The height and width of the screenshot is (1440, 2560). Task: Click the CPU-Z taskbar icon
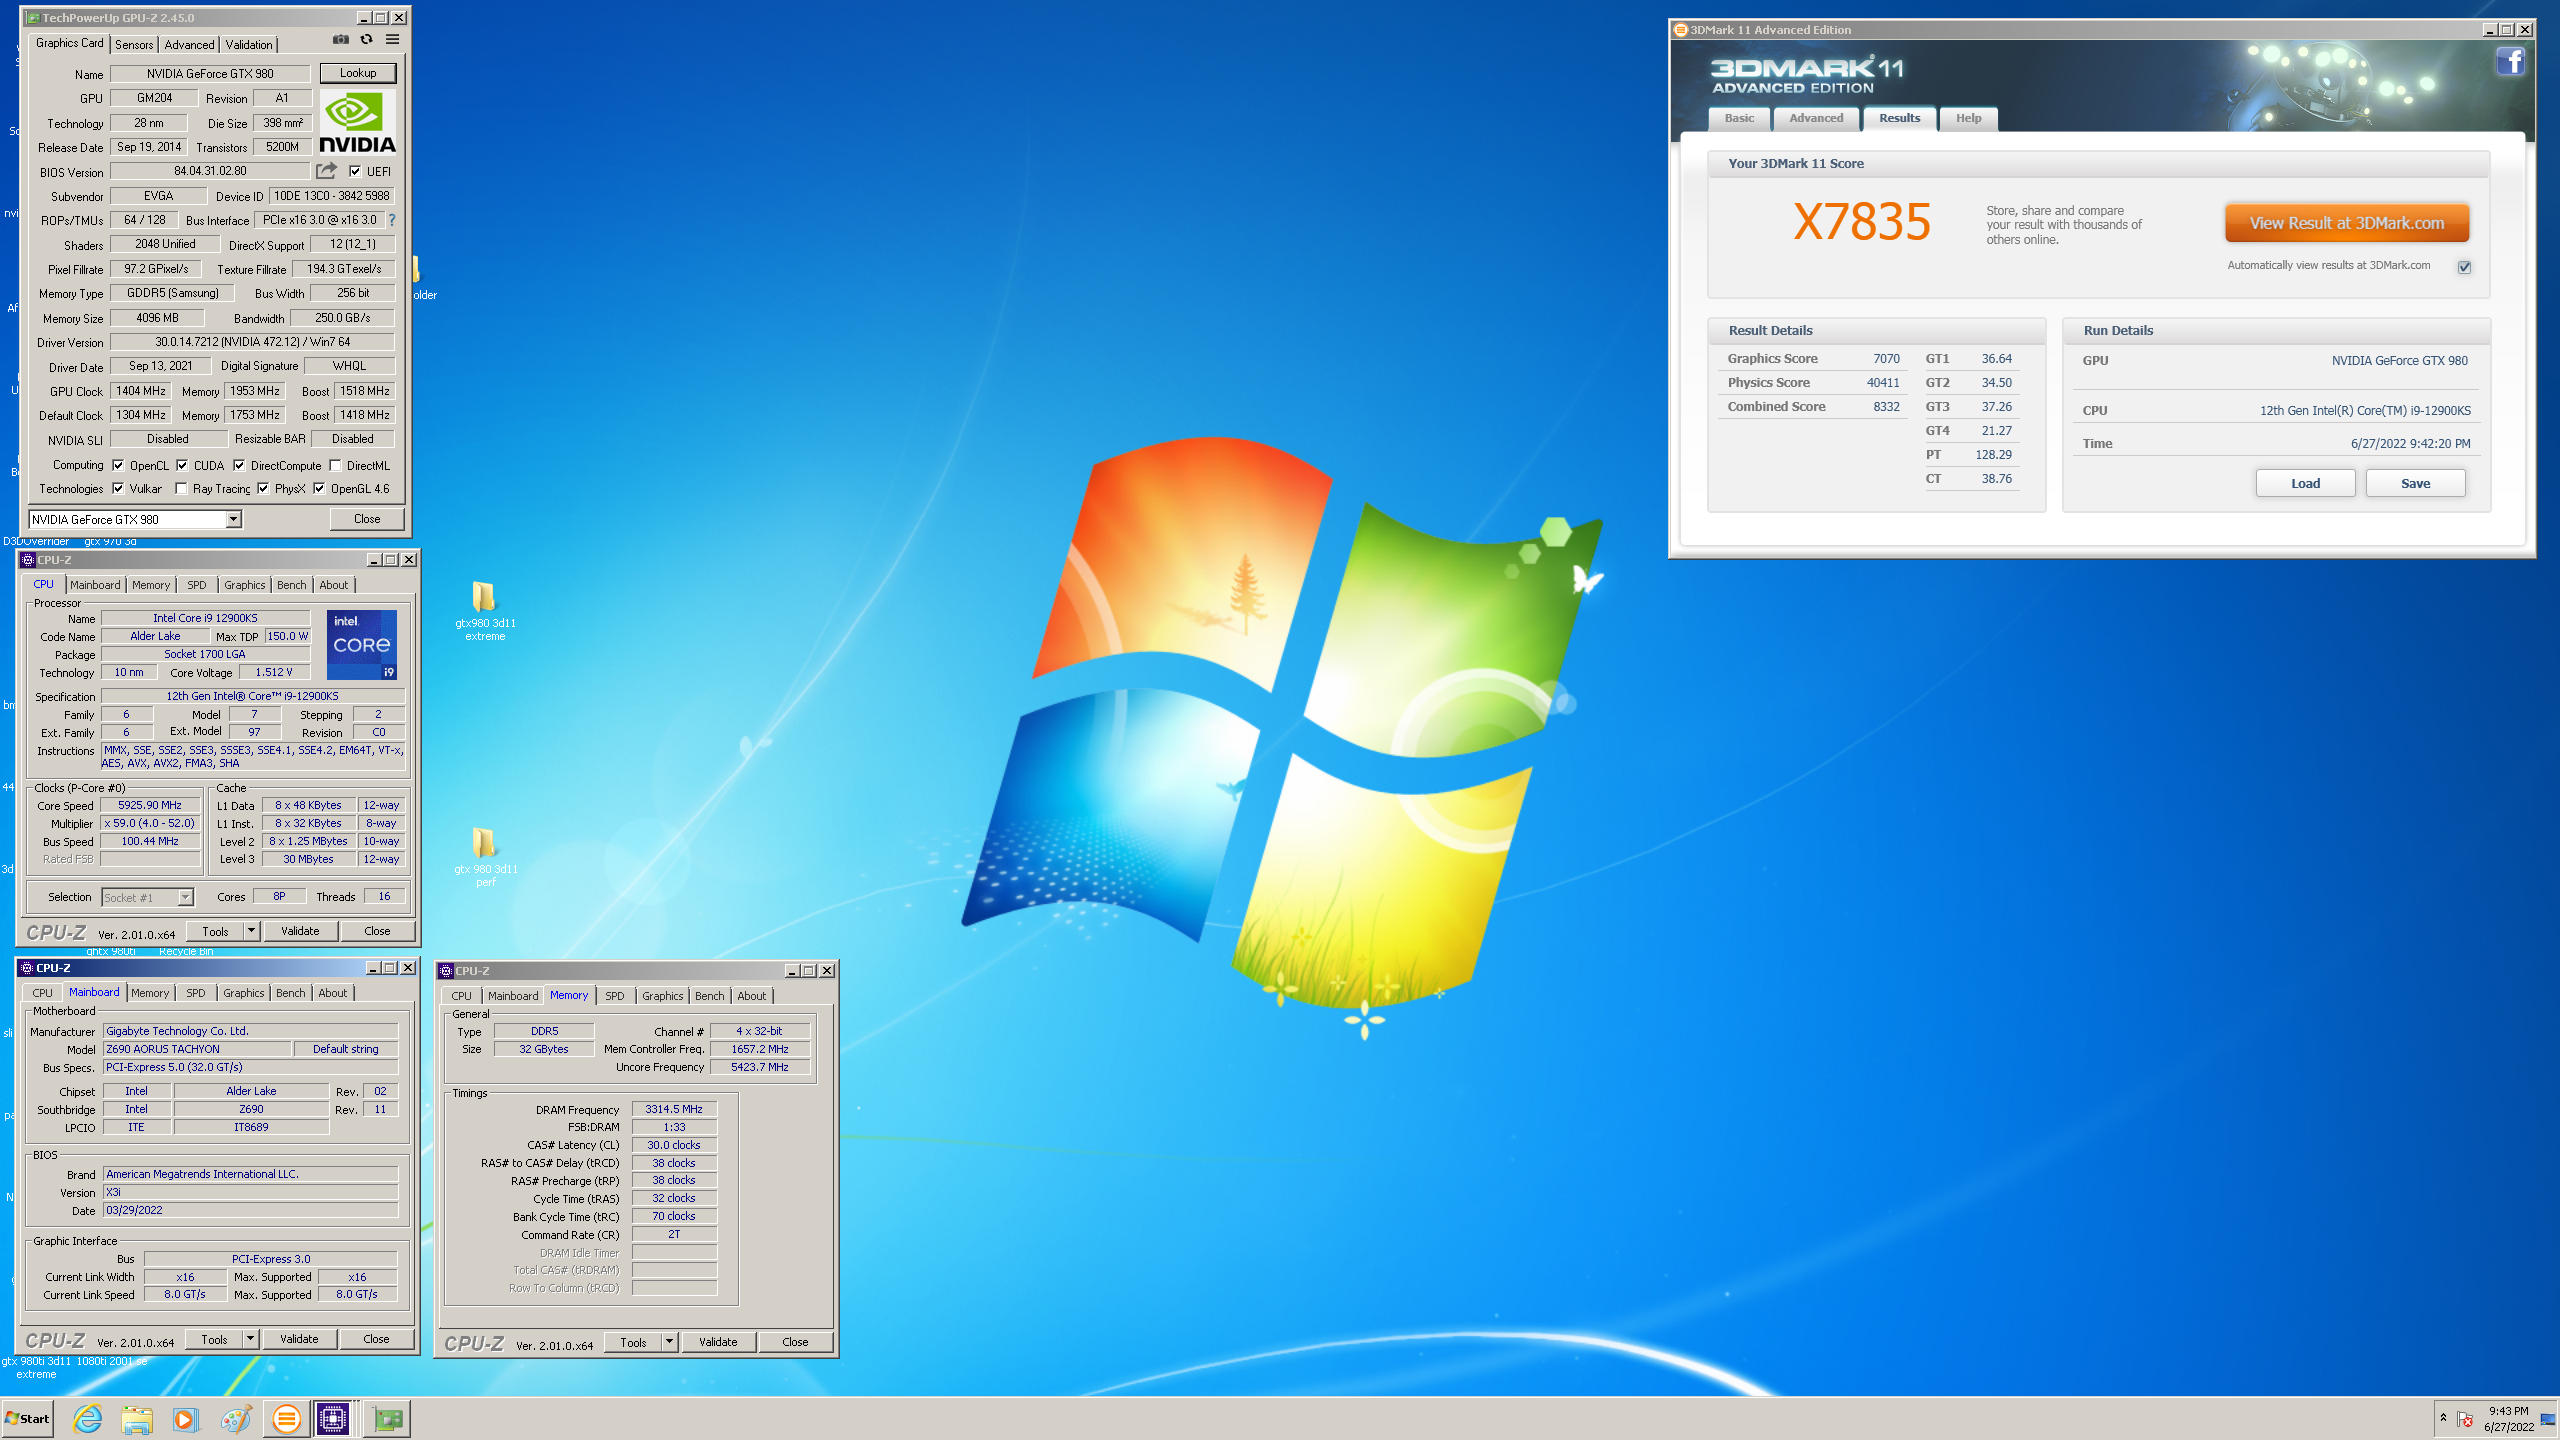333,1418
